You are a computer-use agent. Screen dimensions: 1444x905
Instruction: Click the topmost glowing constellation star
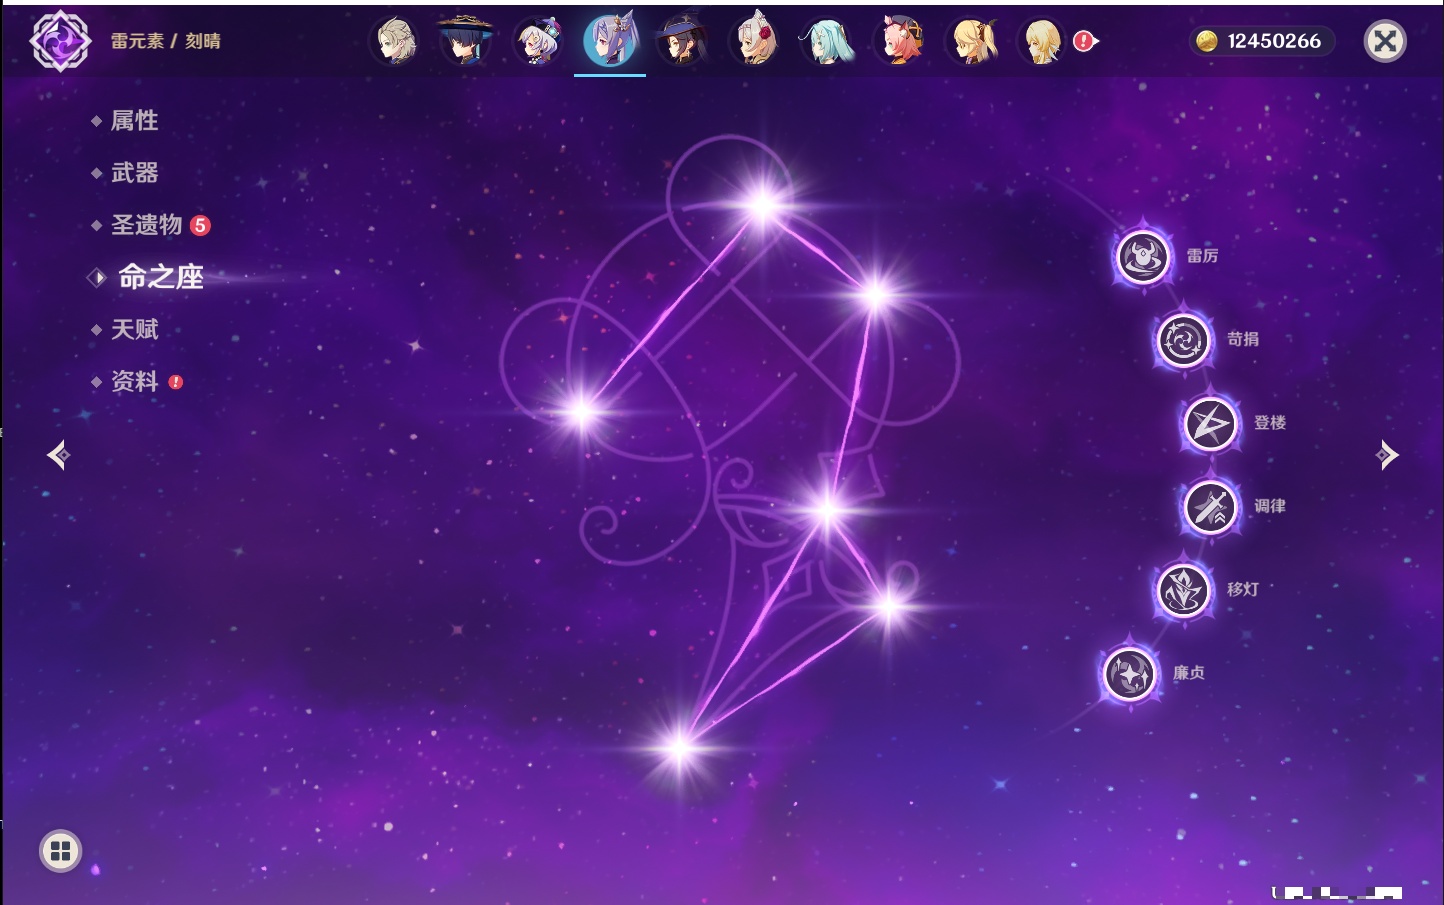(x=763, y=206)
